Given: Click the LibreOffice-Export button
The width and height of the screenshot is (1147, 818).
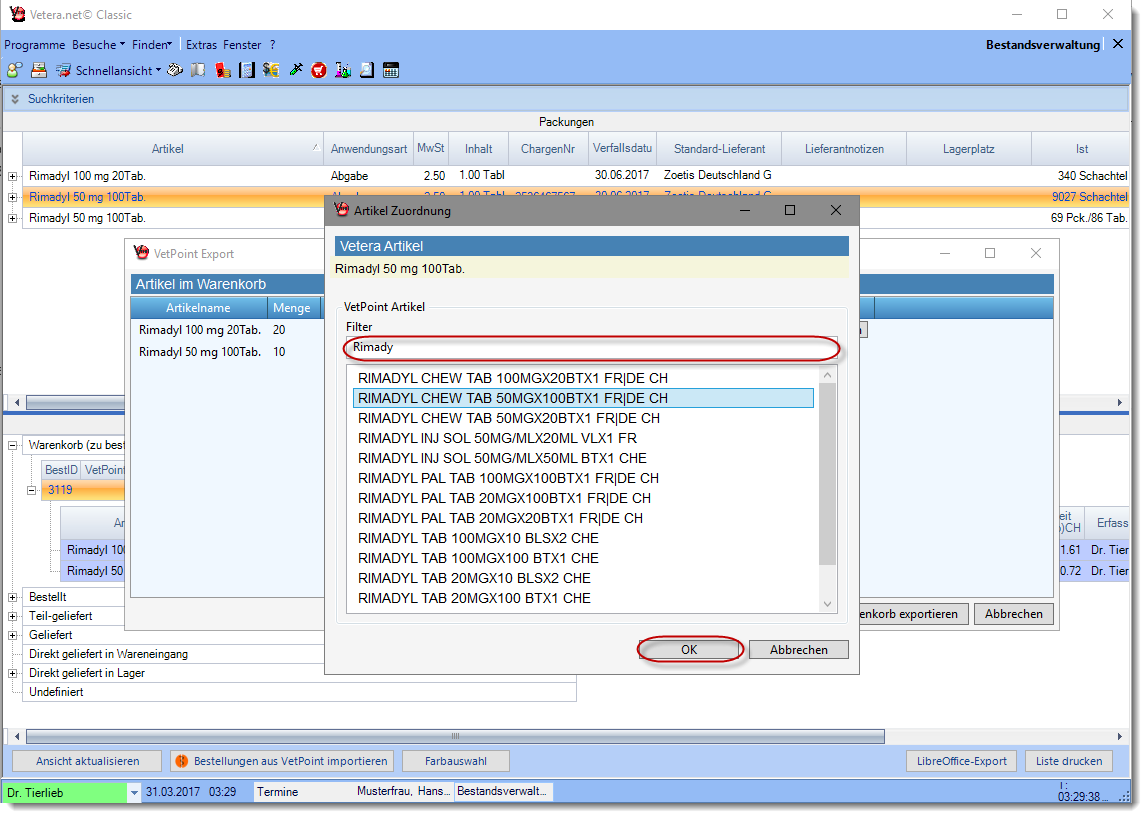Looking at the screenshot, I should (x=961, y=761).
